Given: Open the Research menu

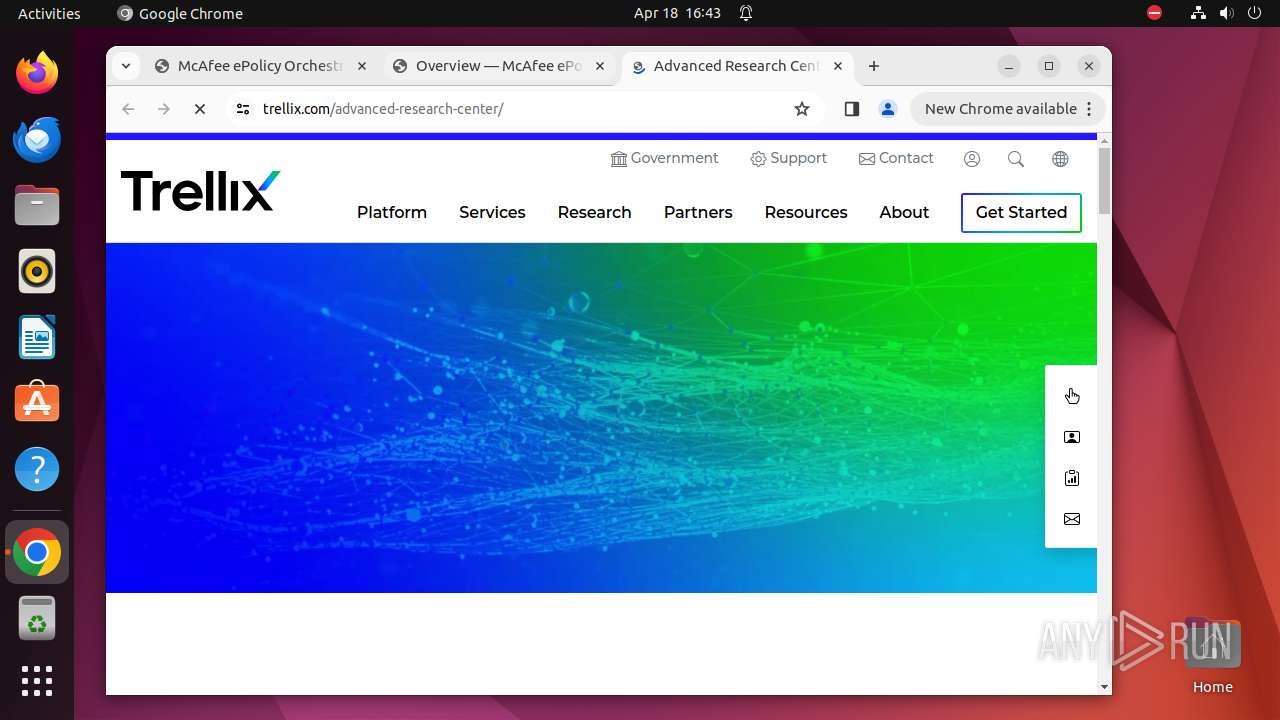Looking at the screenshot, I should click(x=594, y=212).
